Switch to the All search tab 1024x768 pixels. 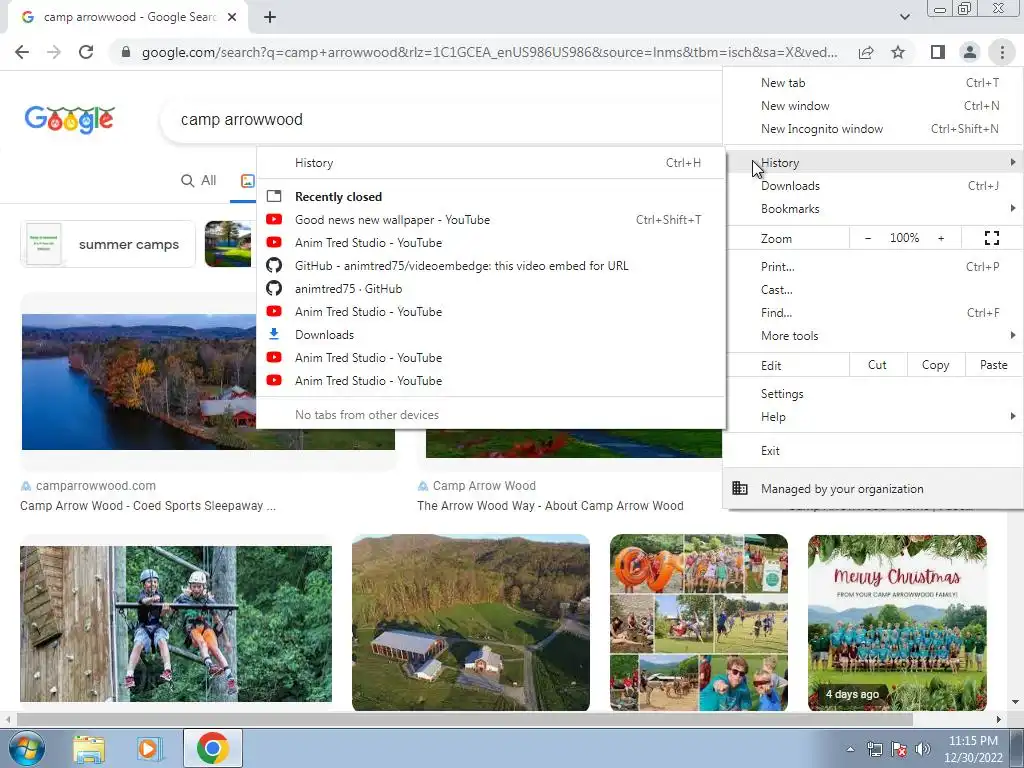(x=199, y=180)
